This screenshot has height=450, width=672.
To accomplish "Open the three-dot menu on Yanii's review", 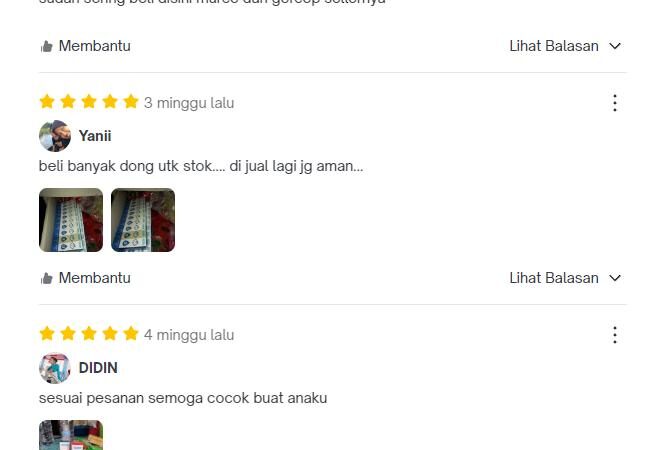I will click(x=615, y=103).
